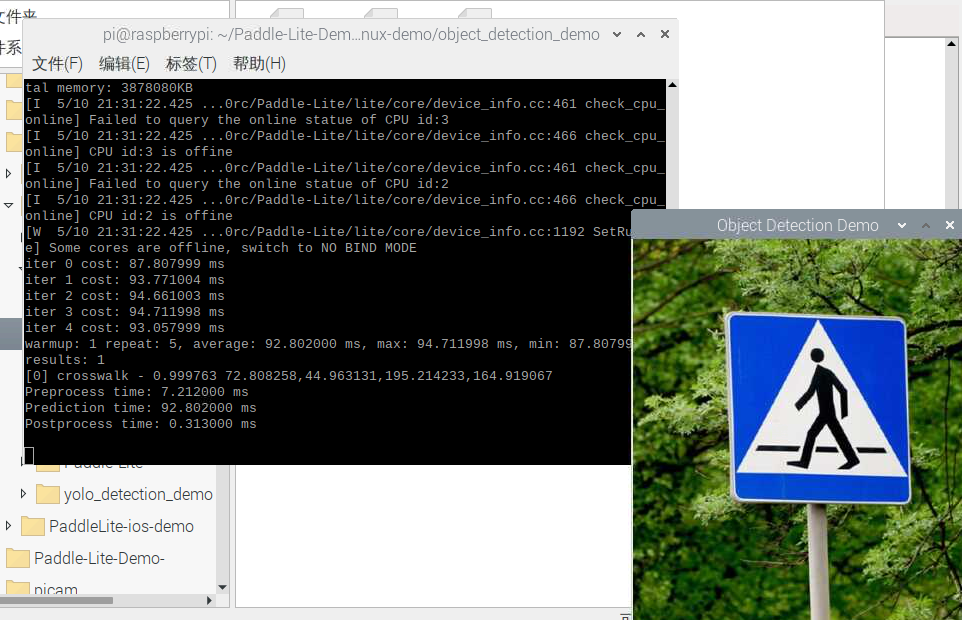Image resolution: width=962 pixels, height=620 pixels.
Task: Click 'warmup: 1 repeat: 5, average' summary line
Action: (328, 344)
